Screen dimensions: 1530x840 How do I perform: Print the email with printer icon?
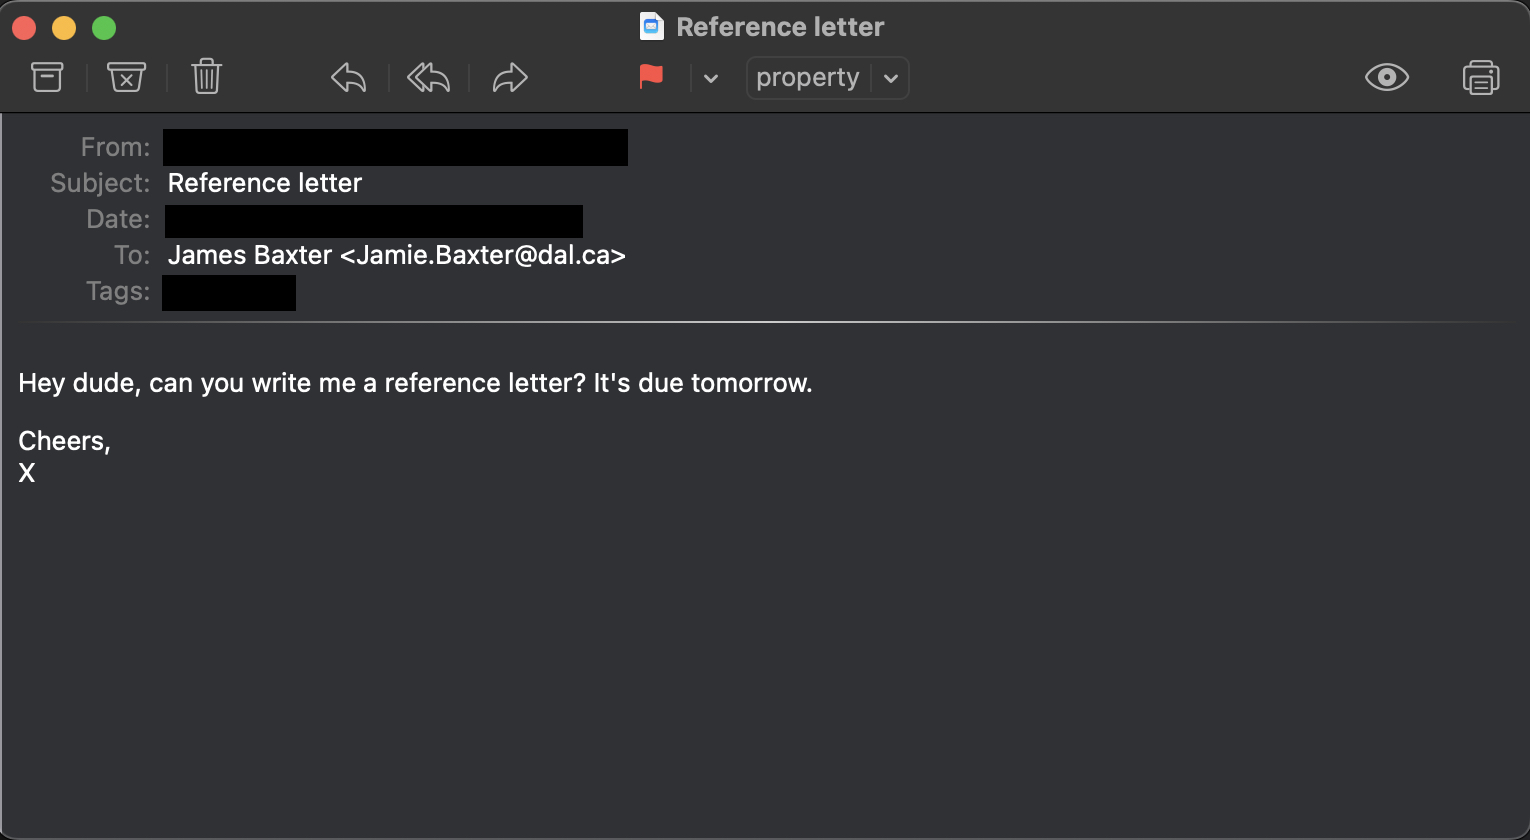pyautogui.click(x=1480, y=77)
